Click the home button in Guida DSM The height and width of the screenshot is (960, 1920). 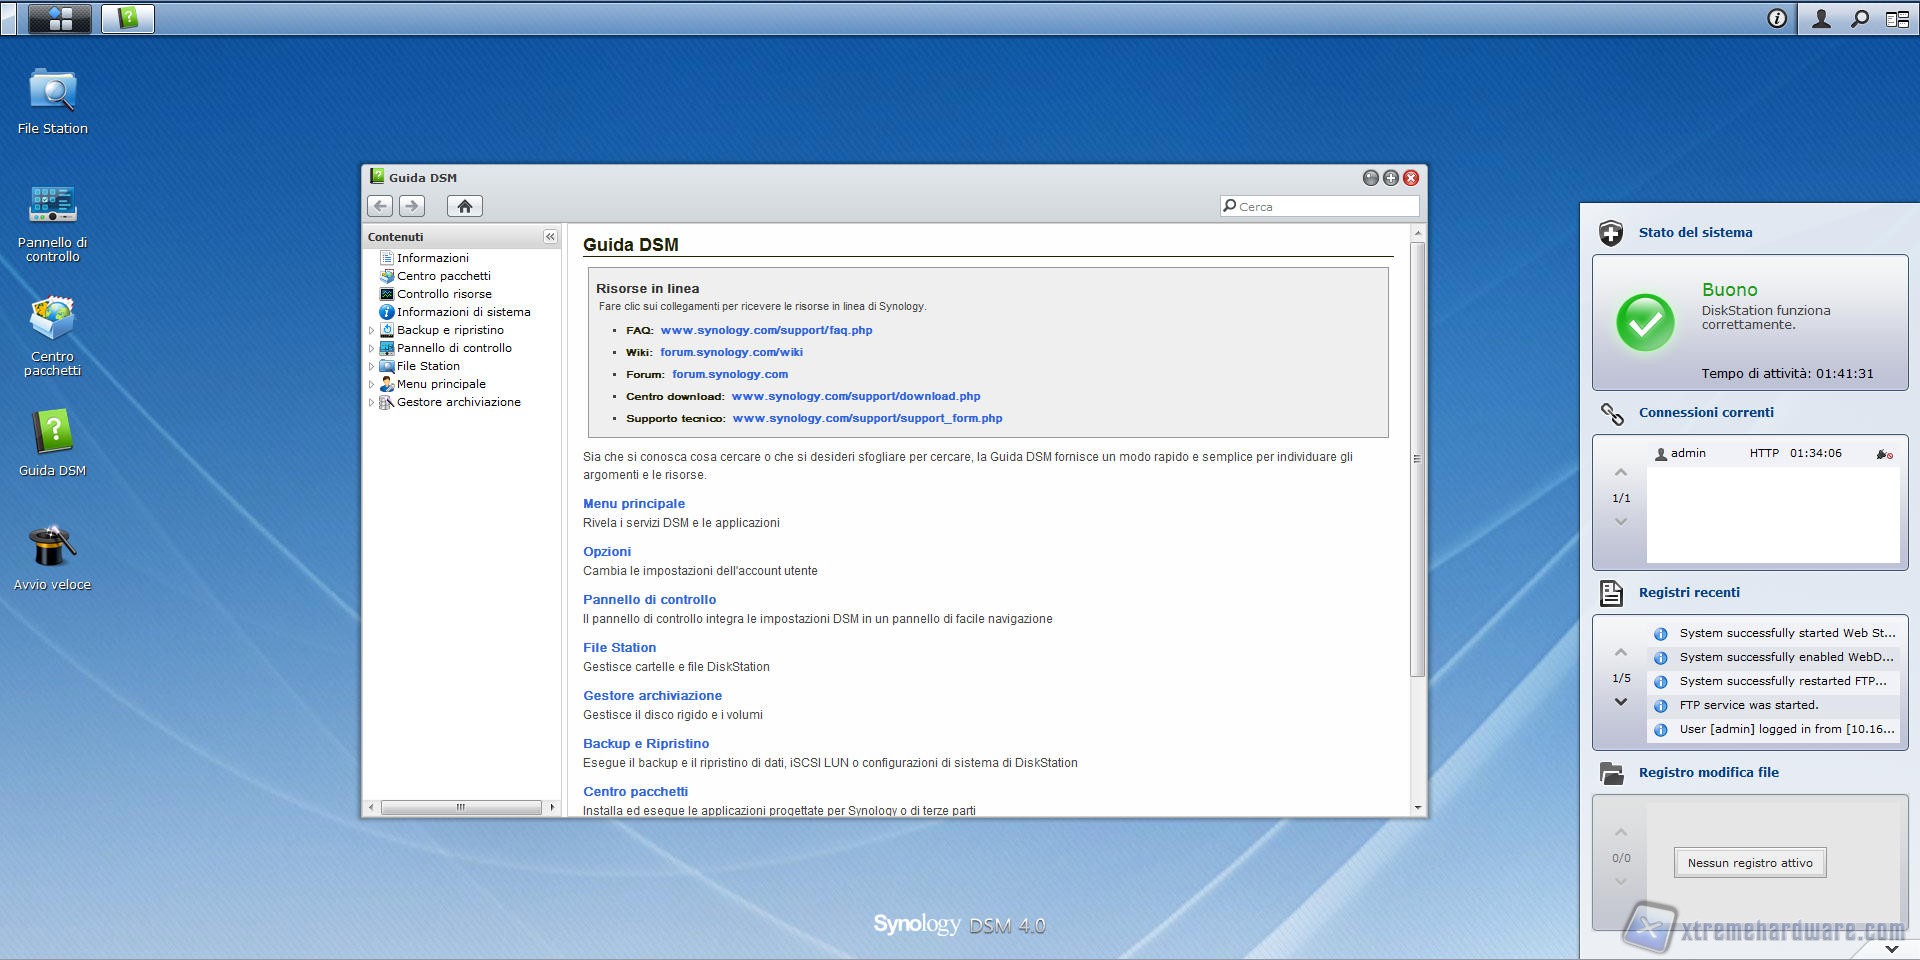[464, 206]
